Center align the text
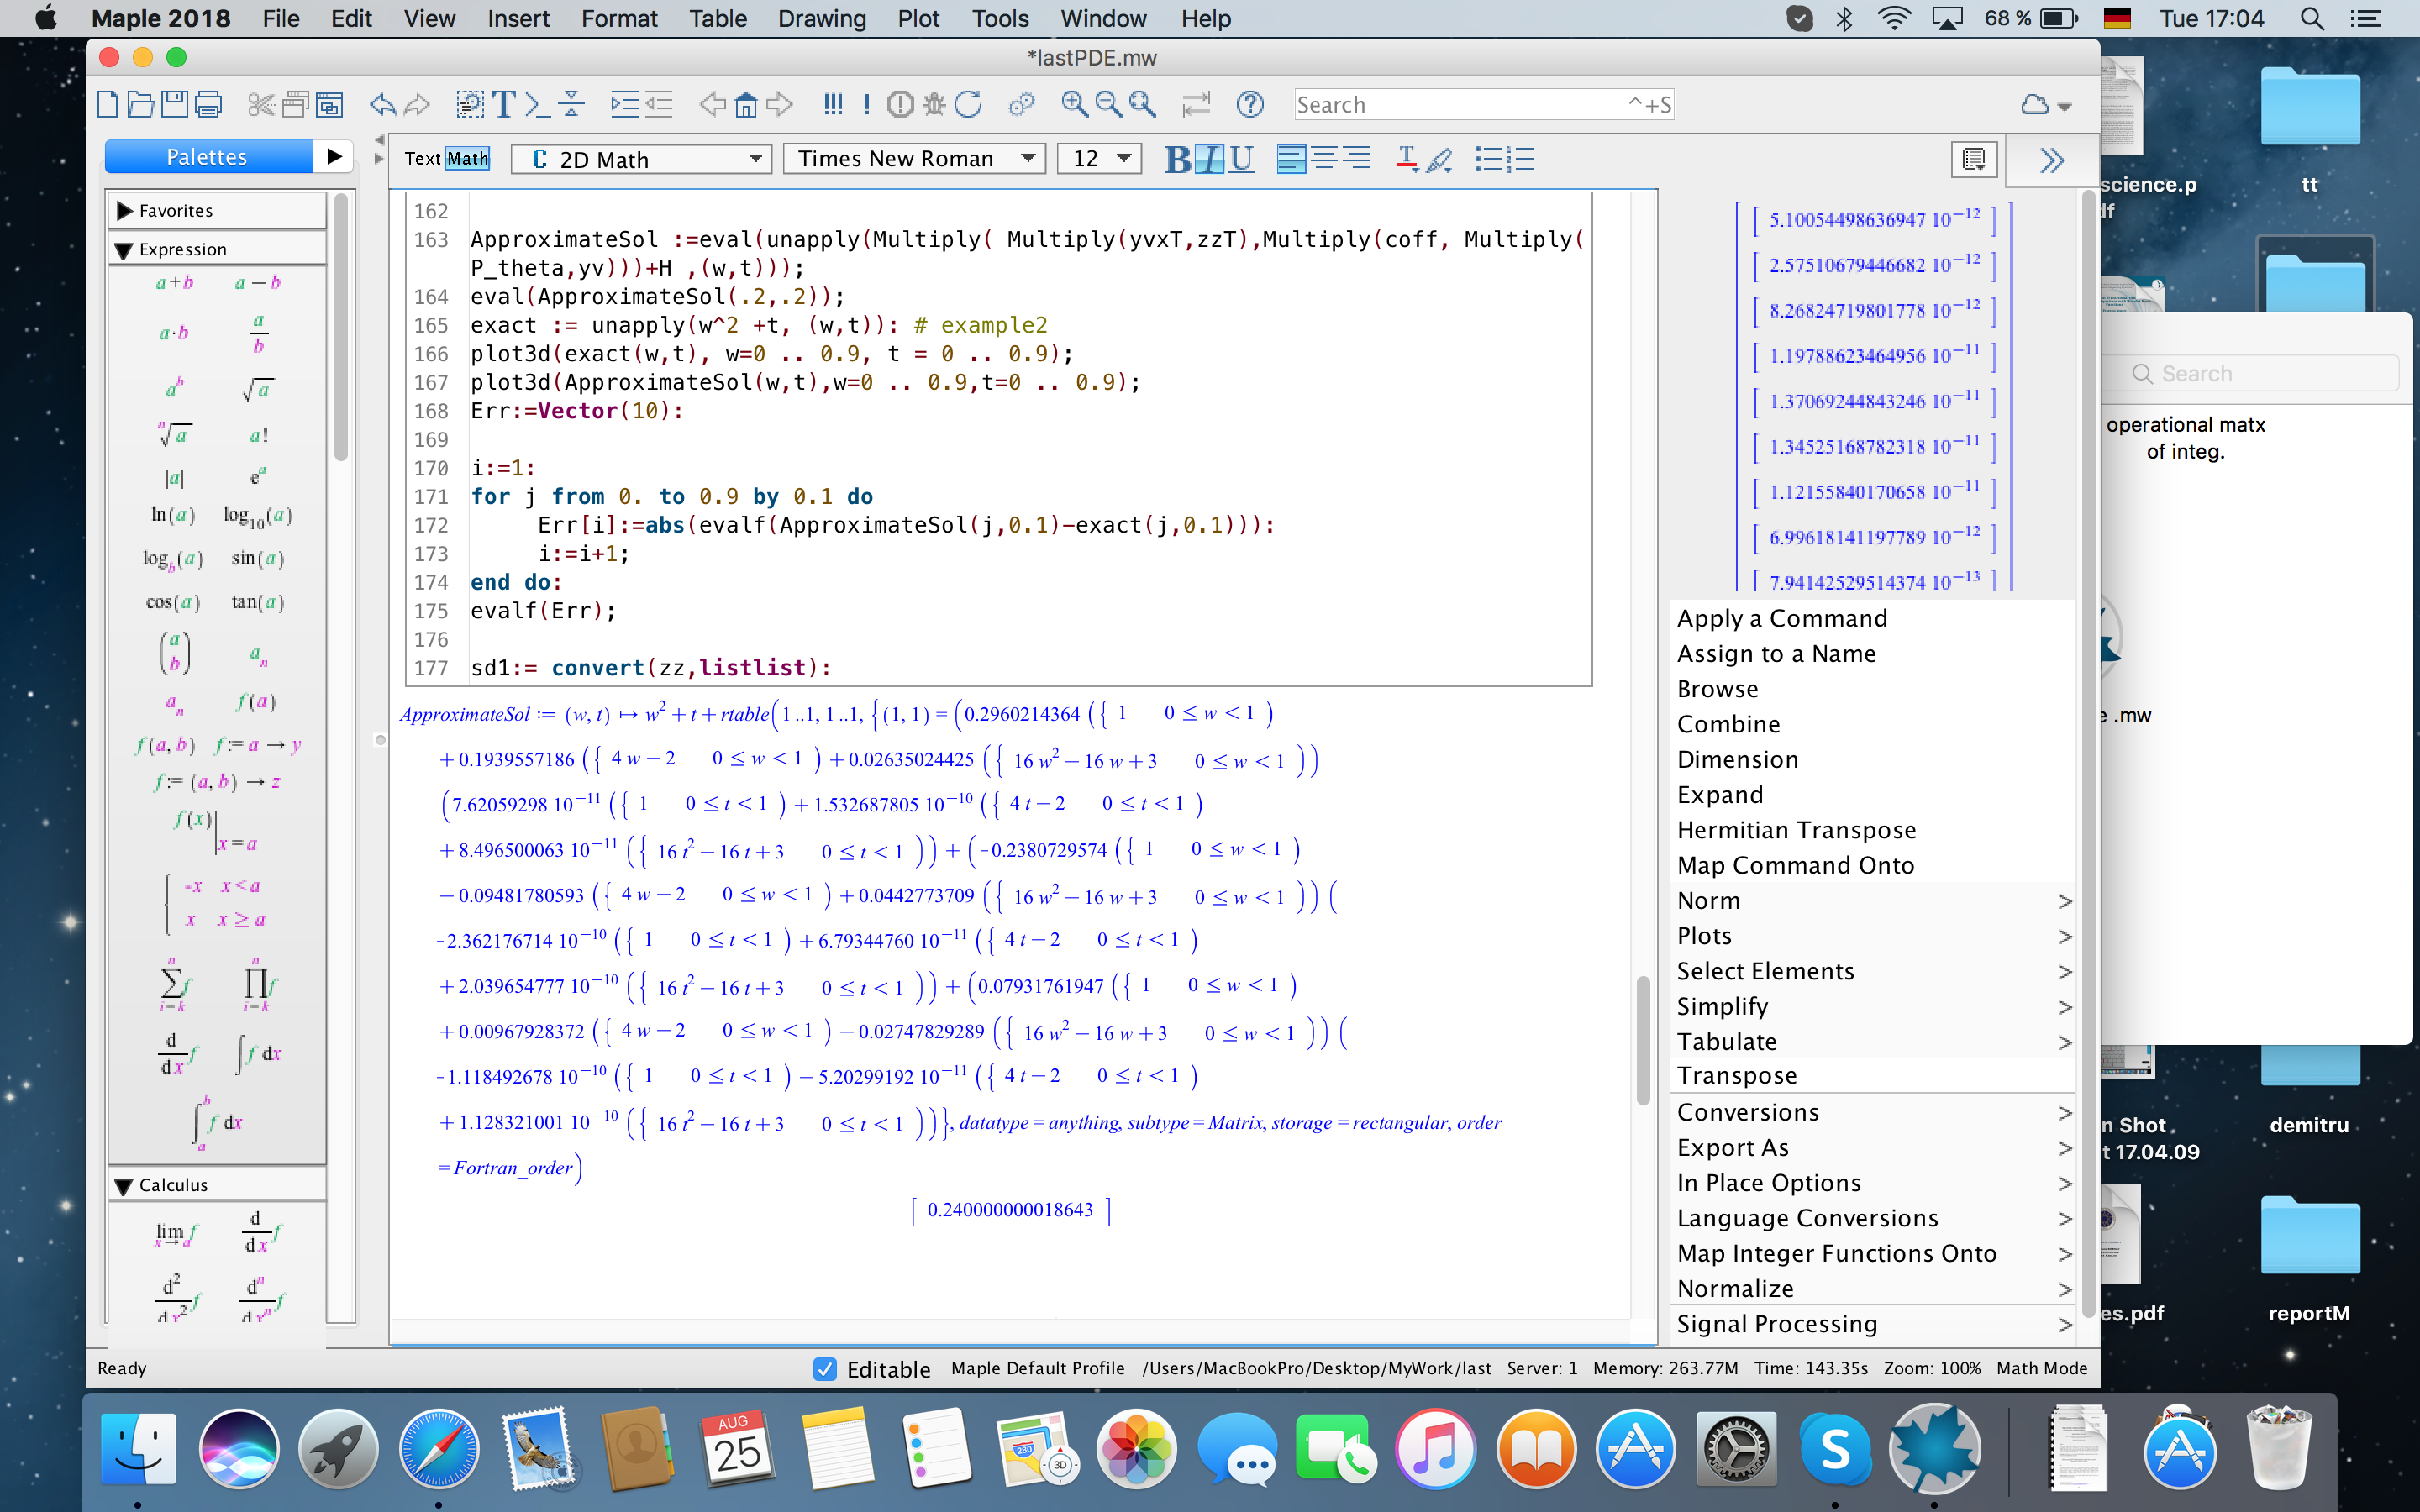 tap(1324, 159)
